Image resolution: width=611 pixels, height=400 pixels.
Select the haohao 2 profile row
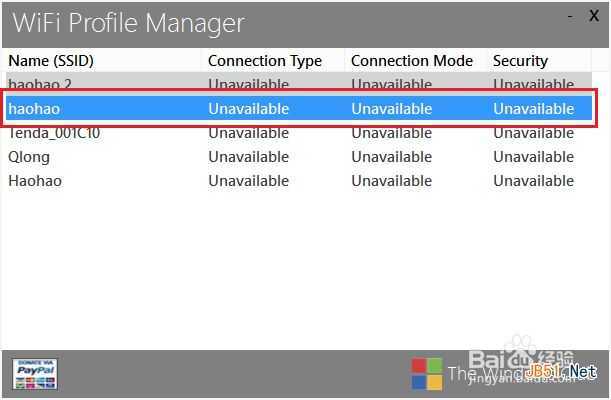coord(40,84)
